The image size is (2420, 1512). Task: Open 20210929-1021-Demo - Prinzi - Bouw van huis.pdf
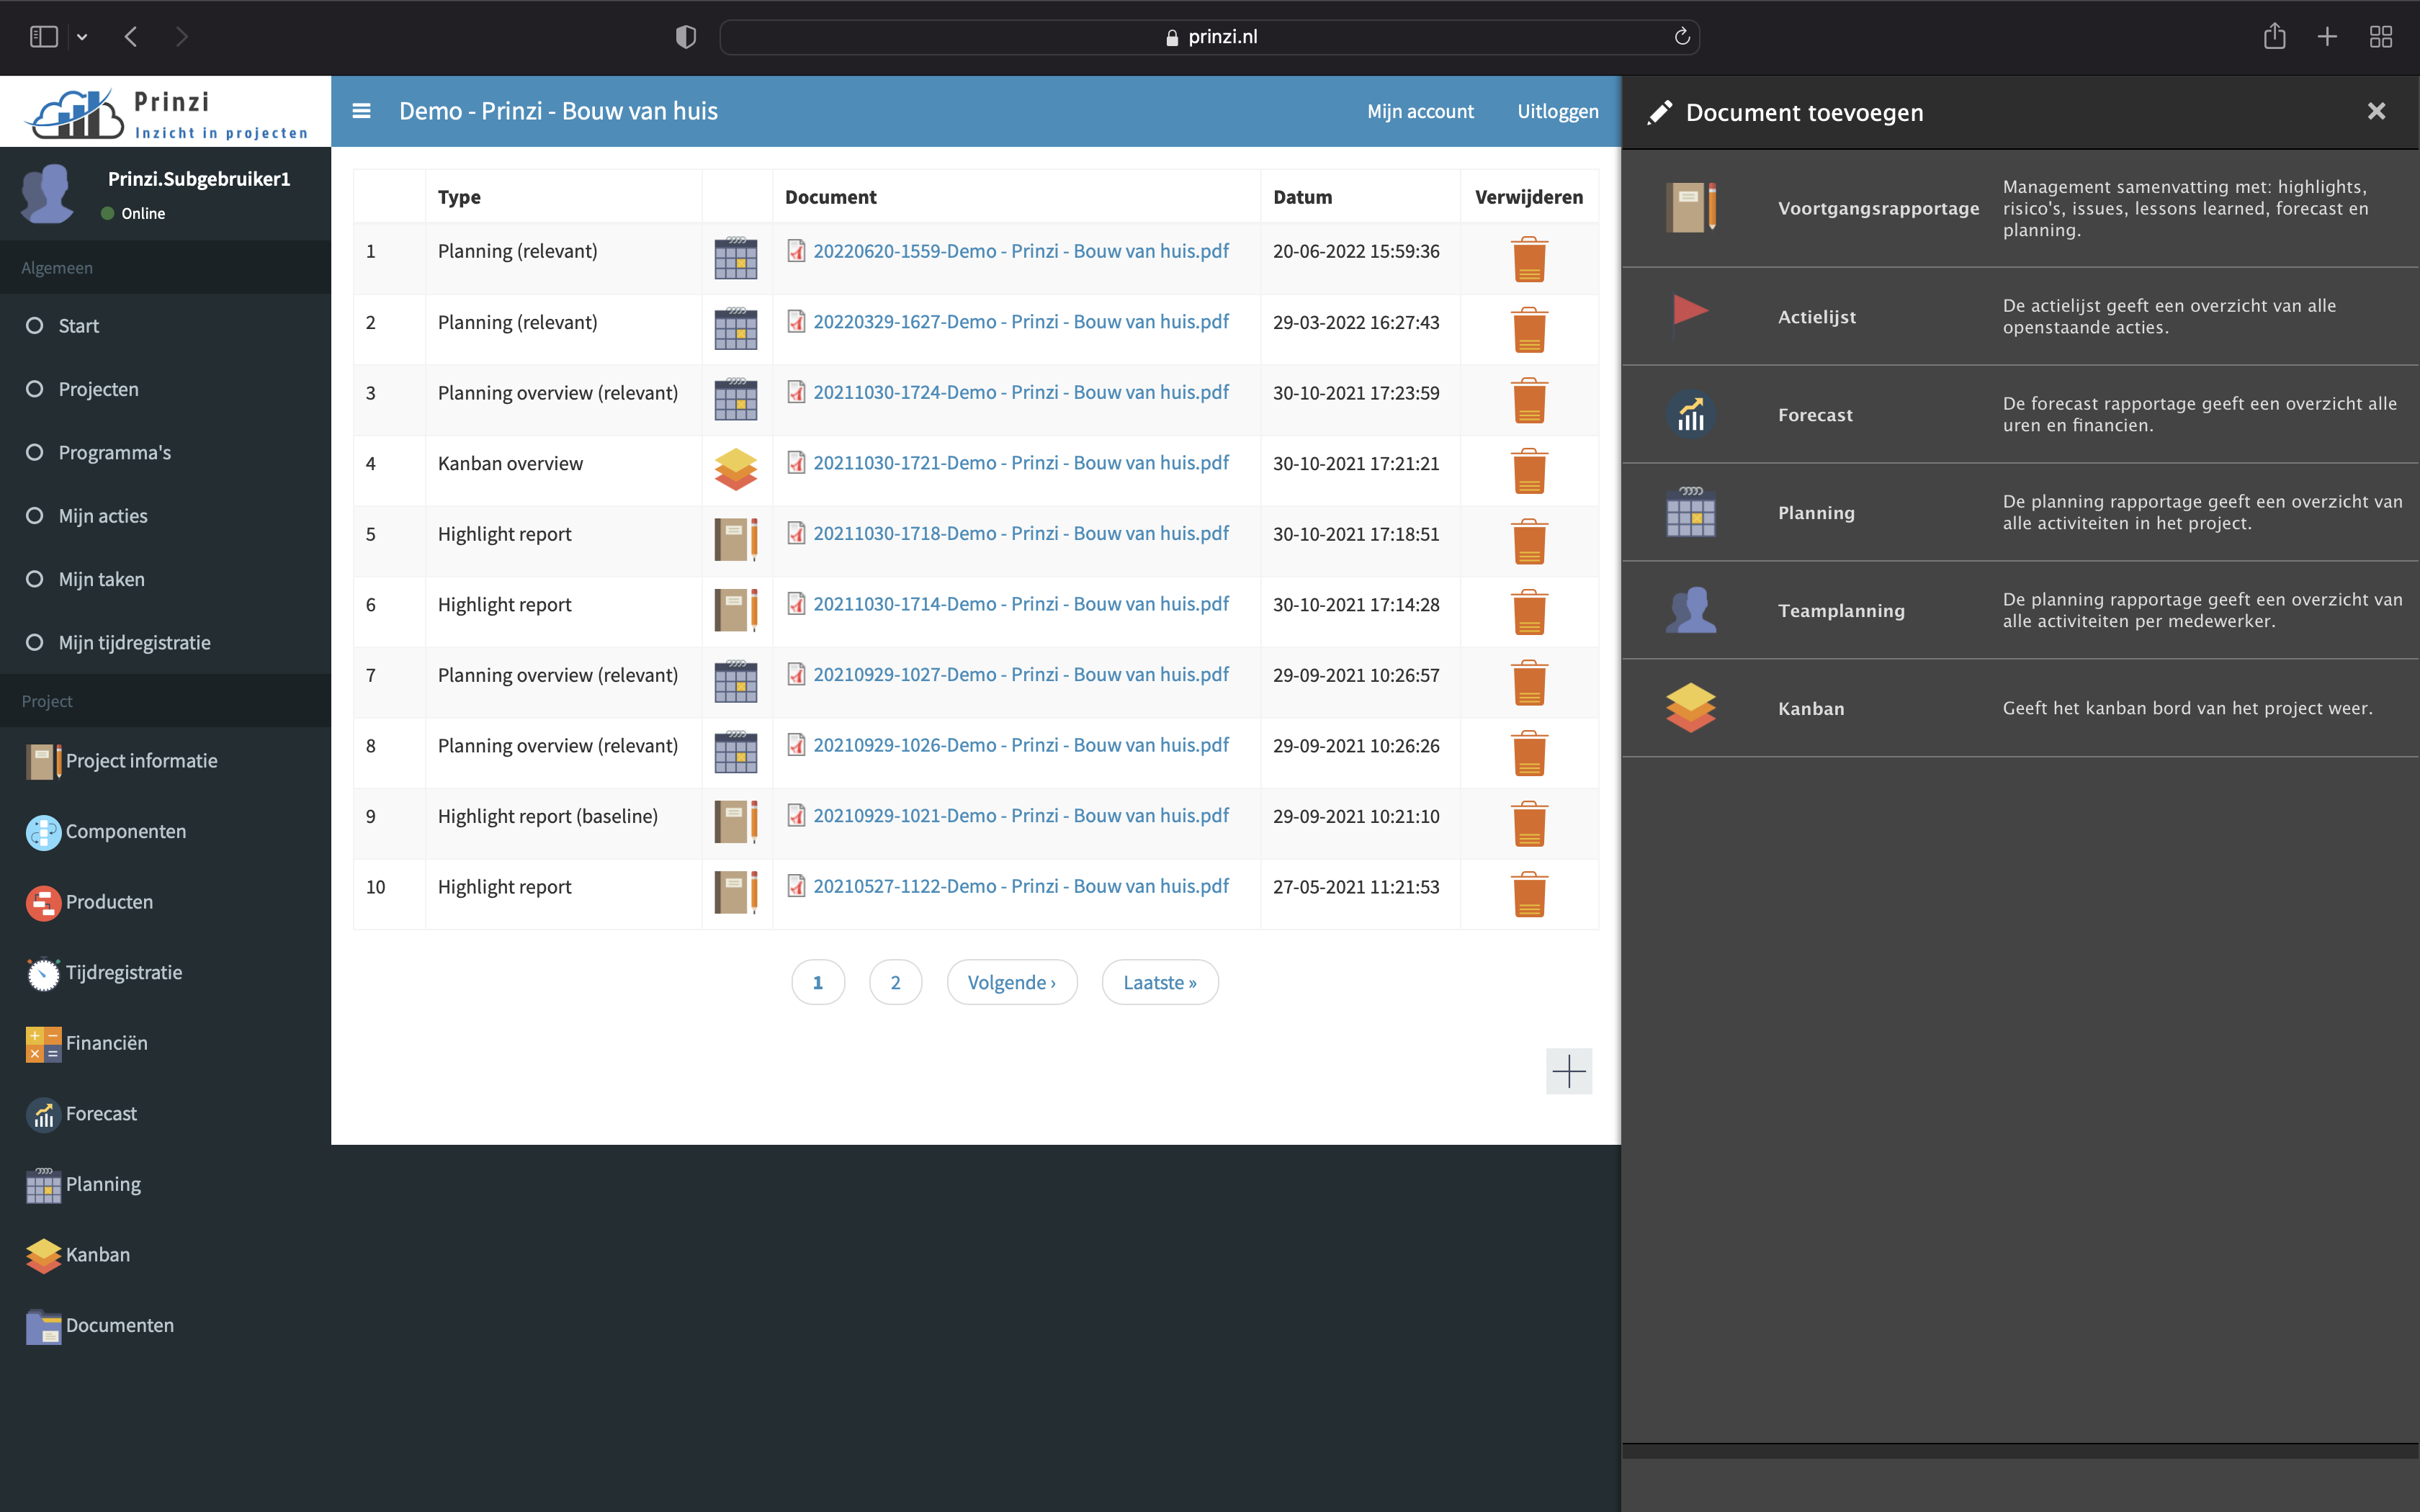tap(1021, 815)
